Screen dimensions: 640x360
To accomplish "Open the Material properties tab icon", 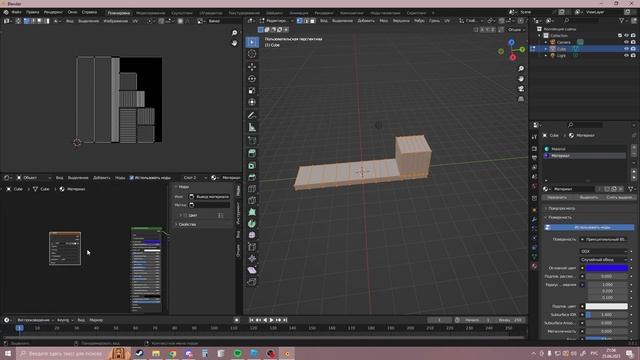I will point(534,266).
